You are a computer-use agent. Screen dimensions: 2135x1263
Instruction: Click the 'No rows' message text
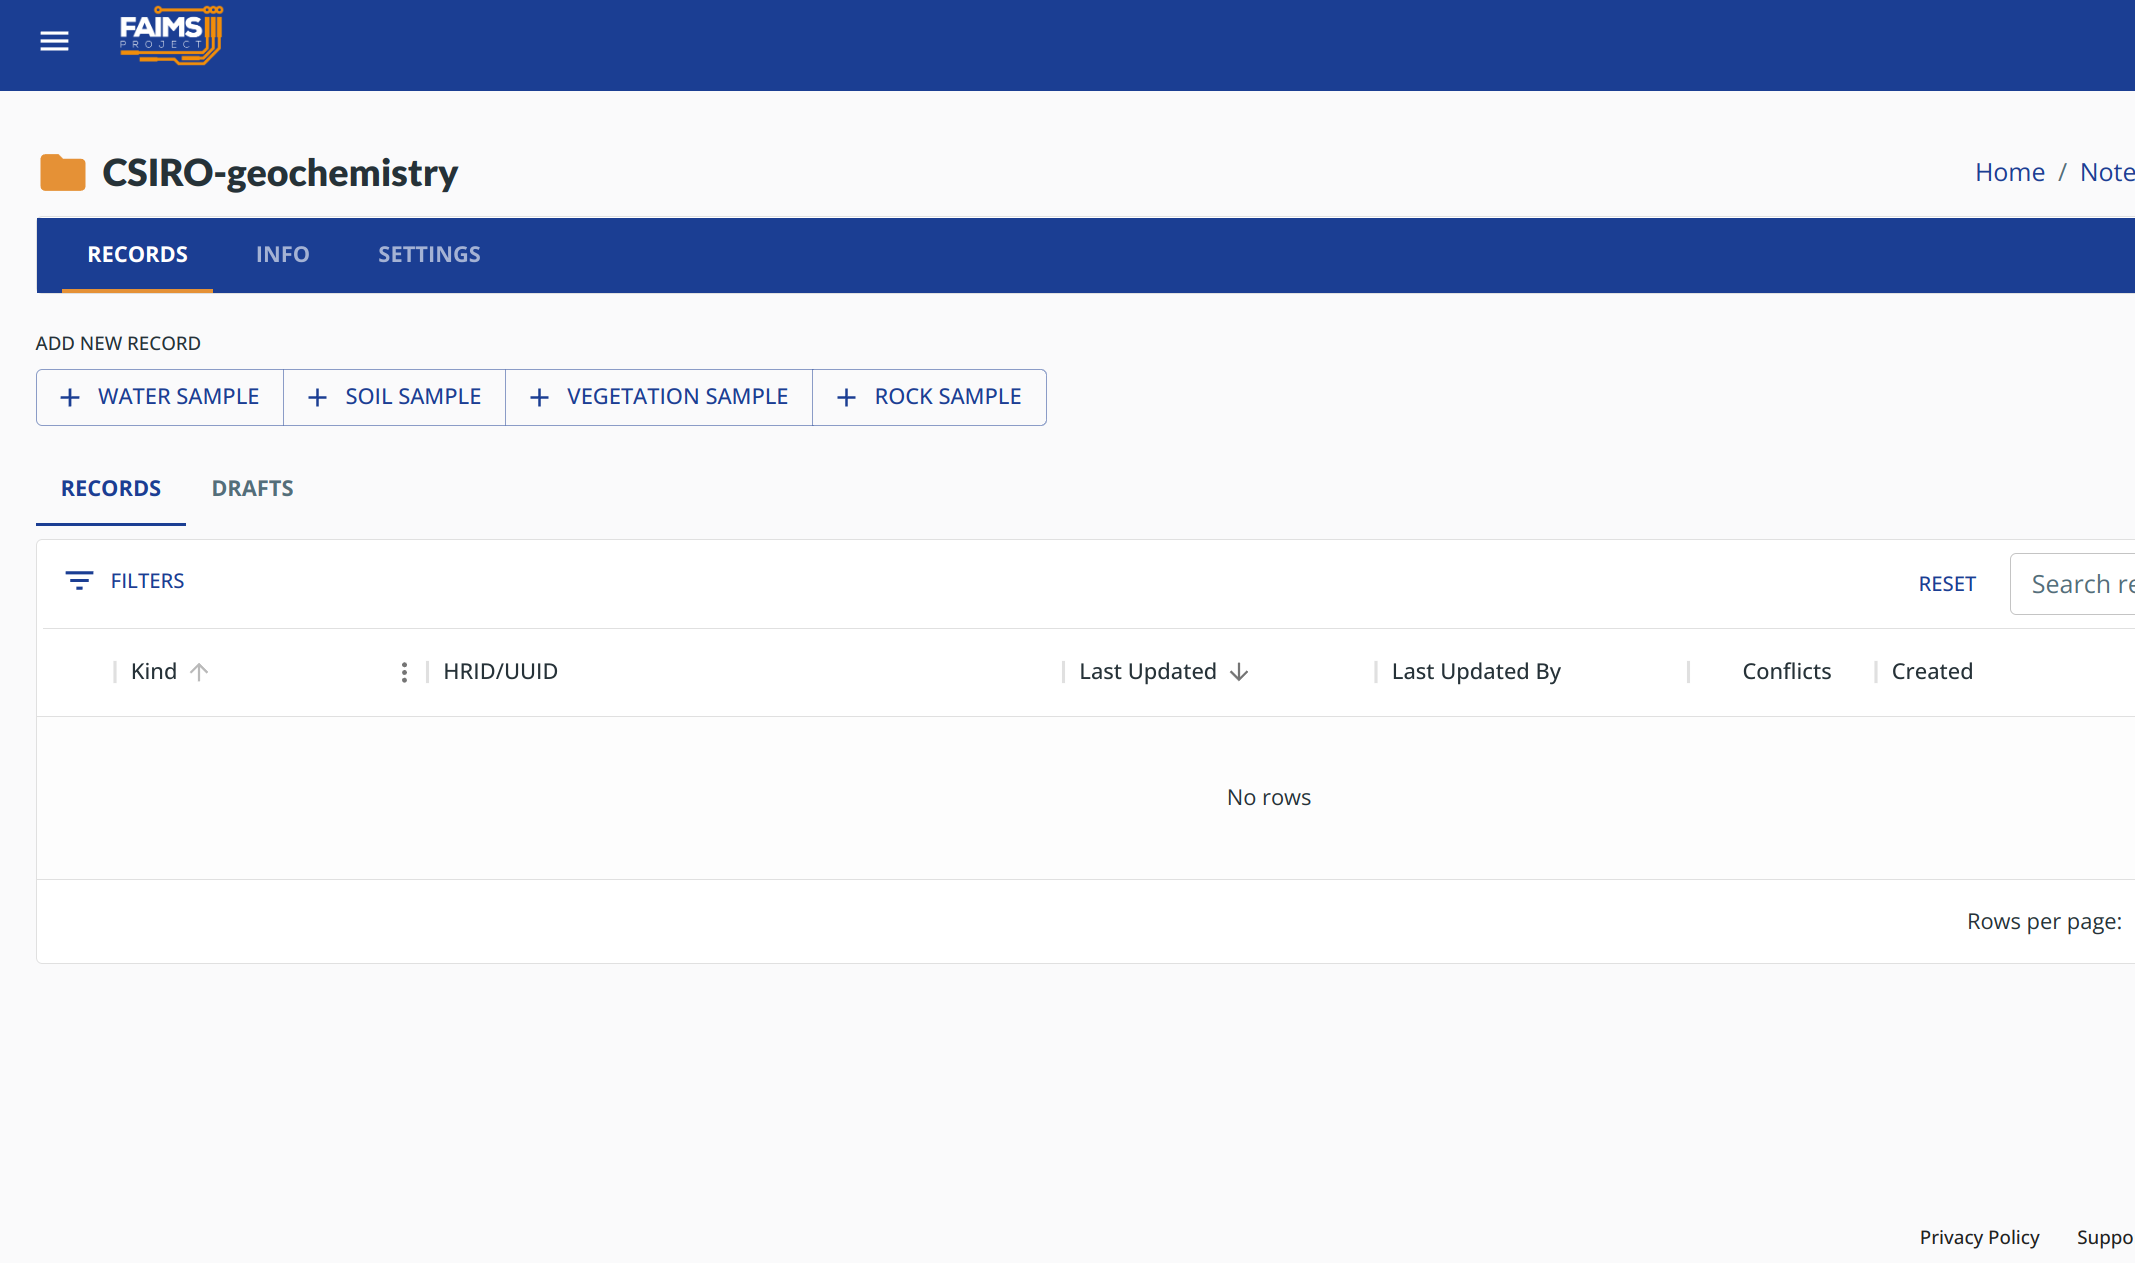1269,797
